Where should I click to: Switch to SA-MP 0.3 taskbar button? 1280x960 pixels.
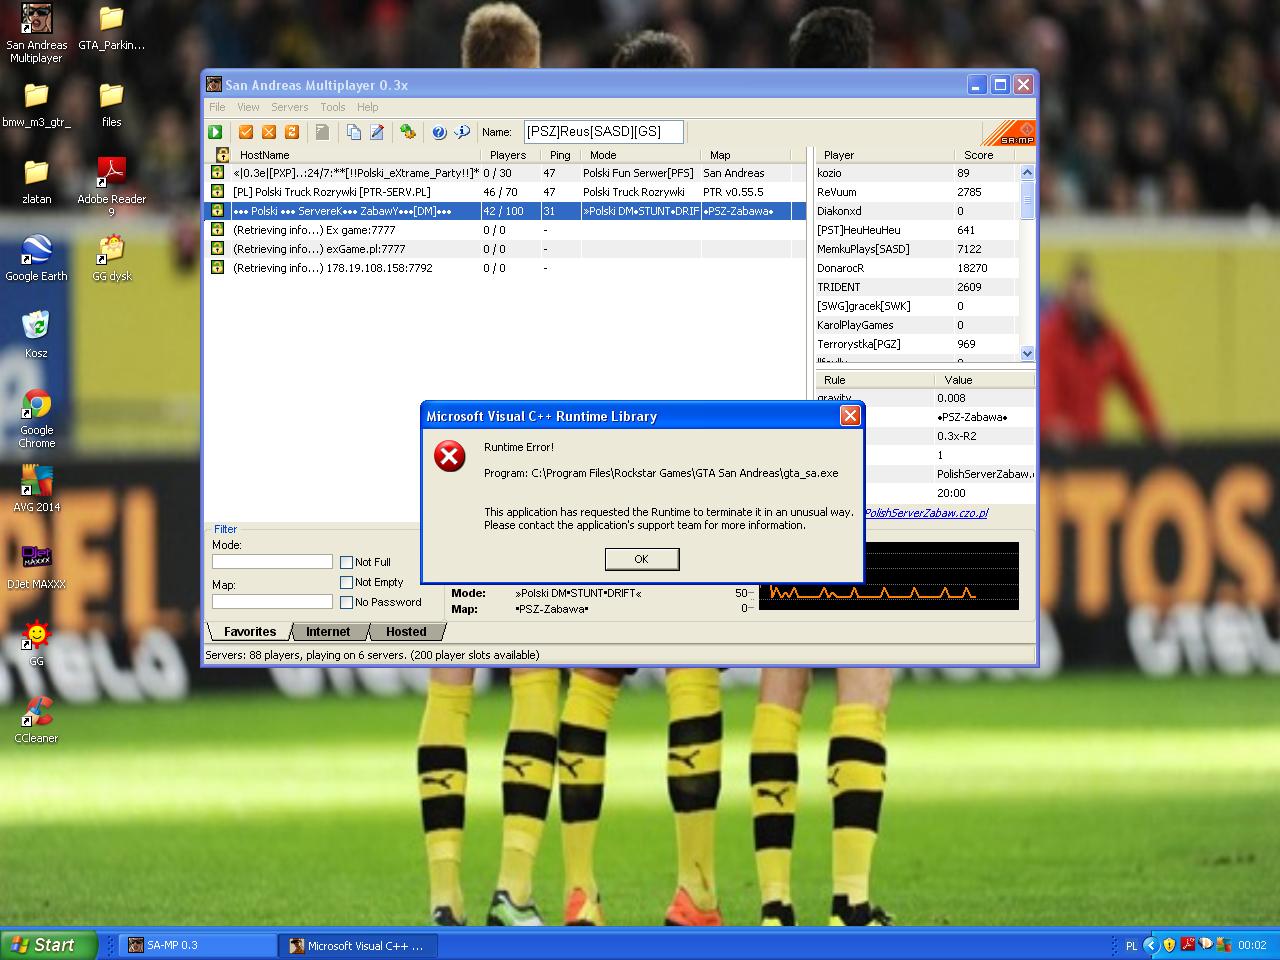coord(199,945)
